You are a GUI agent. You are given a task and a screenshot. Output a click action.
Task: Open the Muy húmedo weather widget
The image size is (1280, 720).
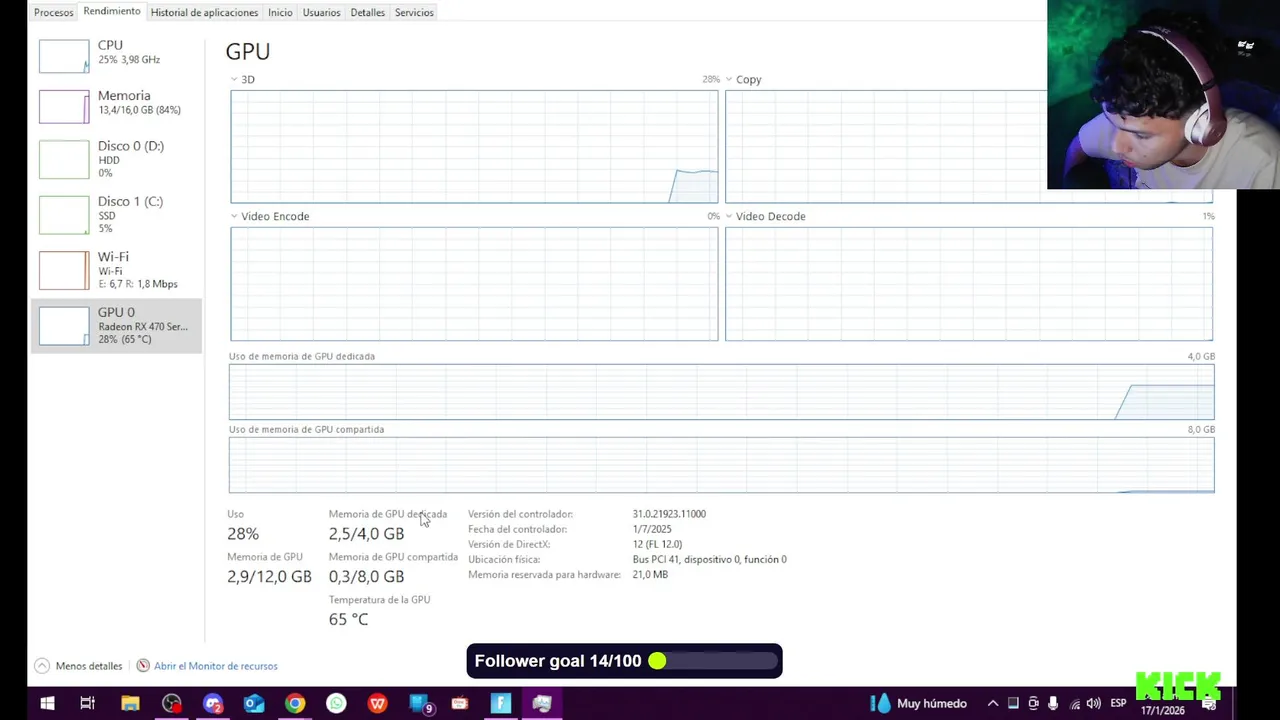pyautogui.click(x=918, y=704)
